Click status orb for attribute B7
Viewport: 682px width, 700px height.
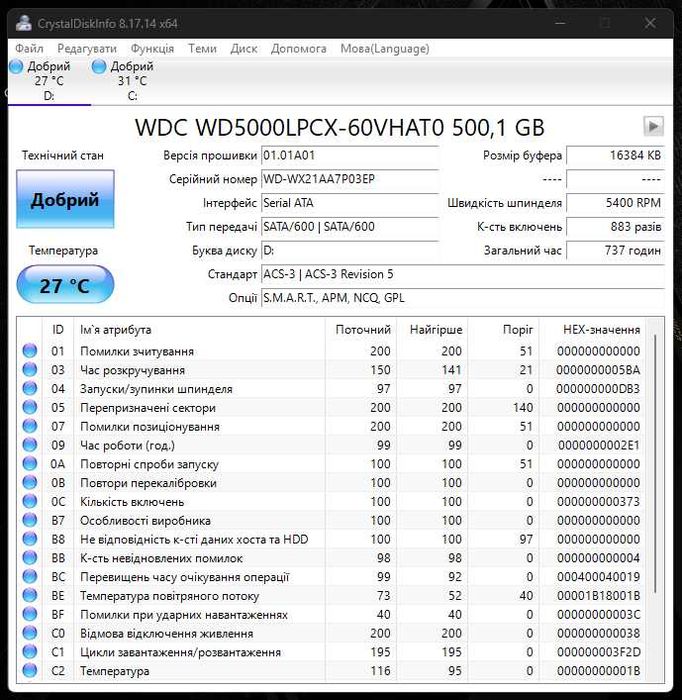tap(30, 520)
